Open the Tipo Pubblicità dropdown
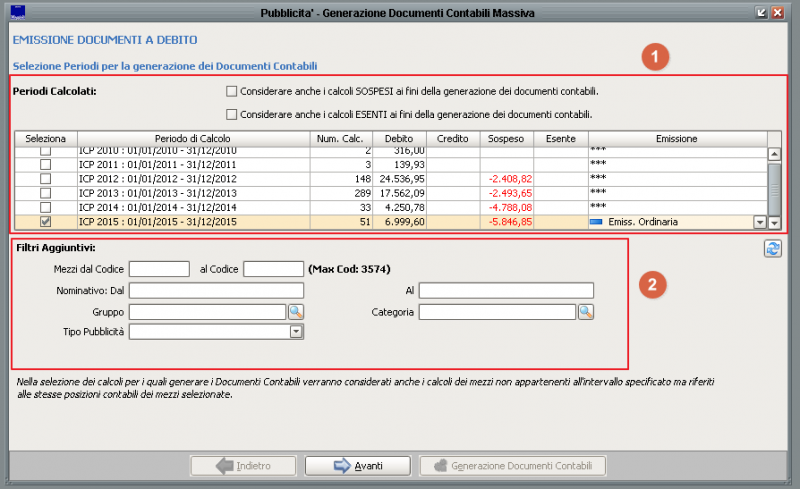 click(x=296, y=331)
